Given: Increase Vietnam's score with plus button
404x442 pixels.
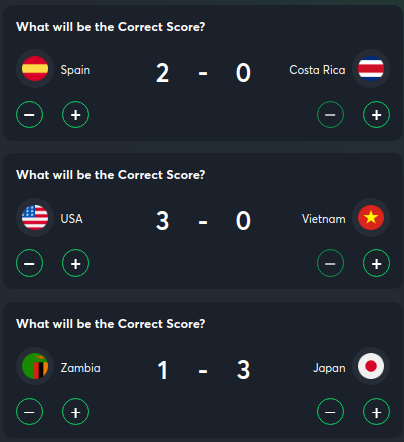Looking at the screenshot, I should (x=376, y=263).
